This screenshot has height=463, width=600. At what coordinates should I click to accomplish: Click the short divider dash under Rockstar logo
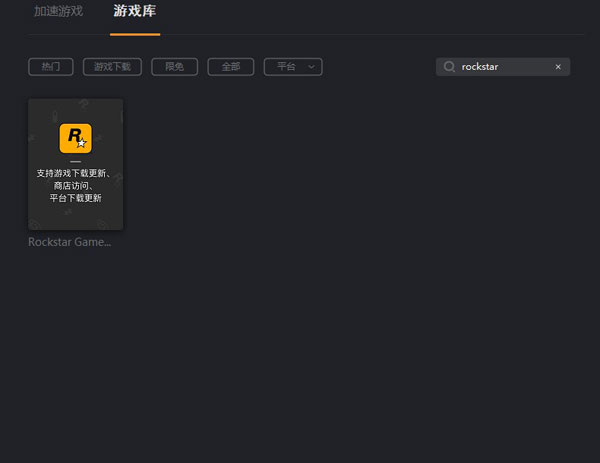pos(75,161)
